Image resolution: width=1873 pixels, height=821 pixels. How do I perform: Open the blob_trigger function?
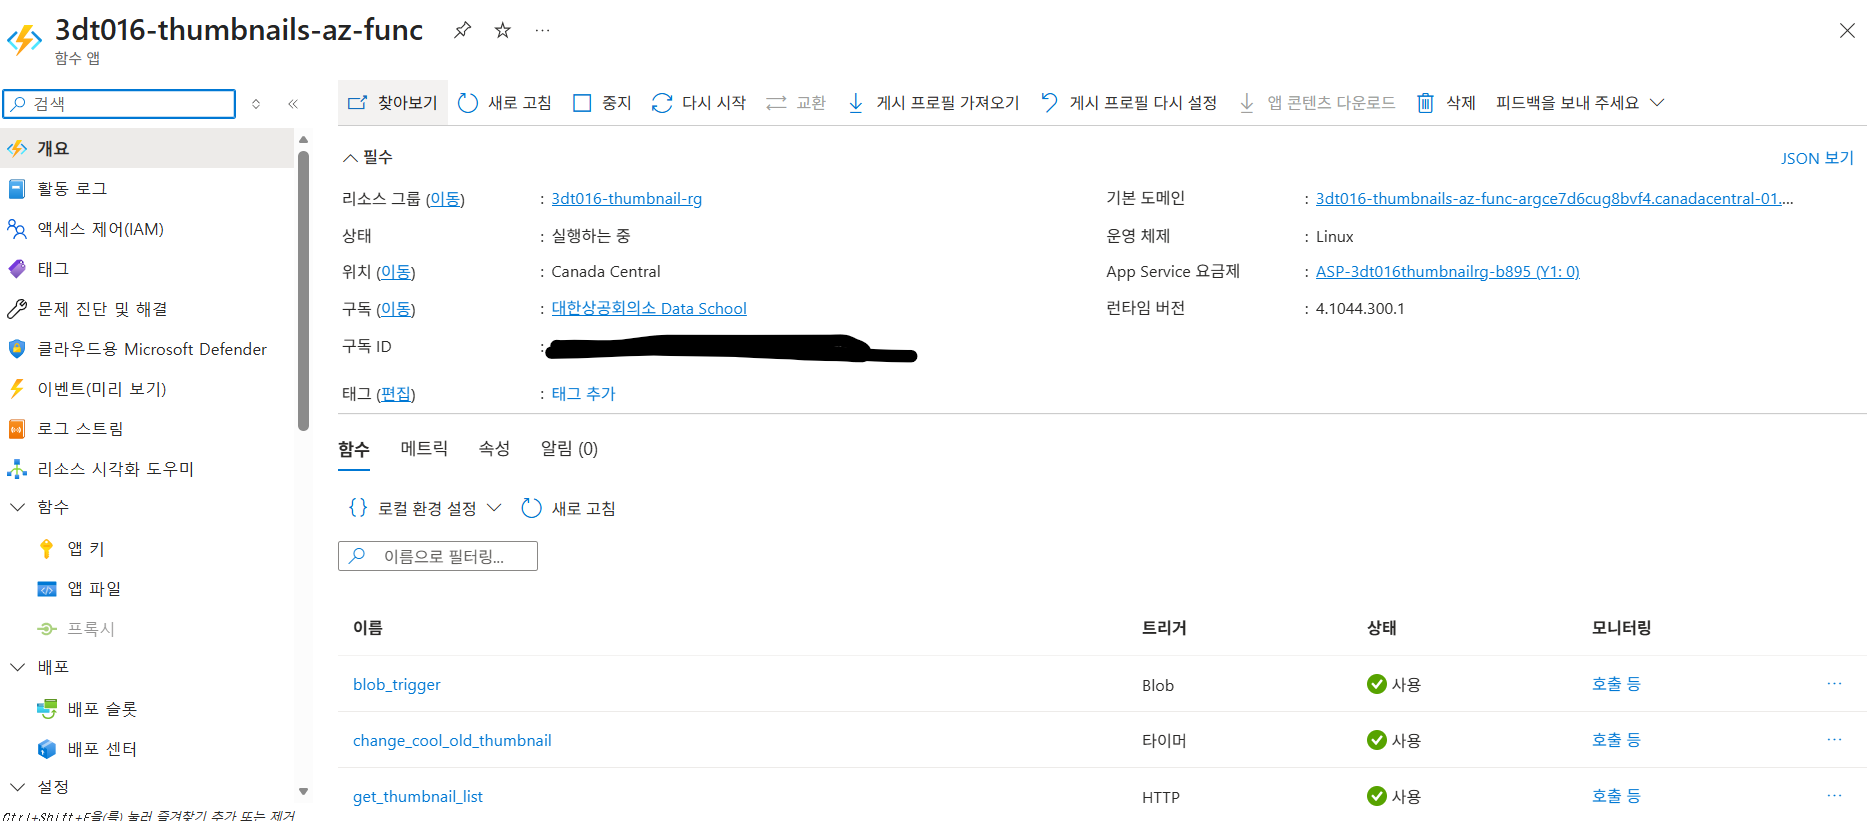(x=396, y=684)
